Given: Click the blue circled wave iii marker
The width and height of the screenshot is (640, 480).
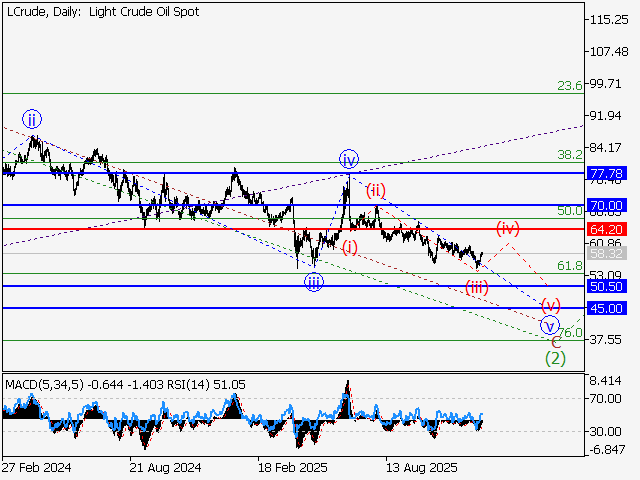Looking at the screenshot, I should tap(314, 282).
